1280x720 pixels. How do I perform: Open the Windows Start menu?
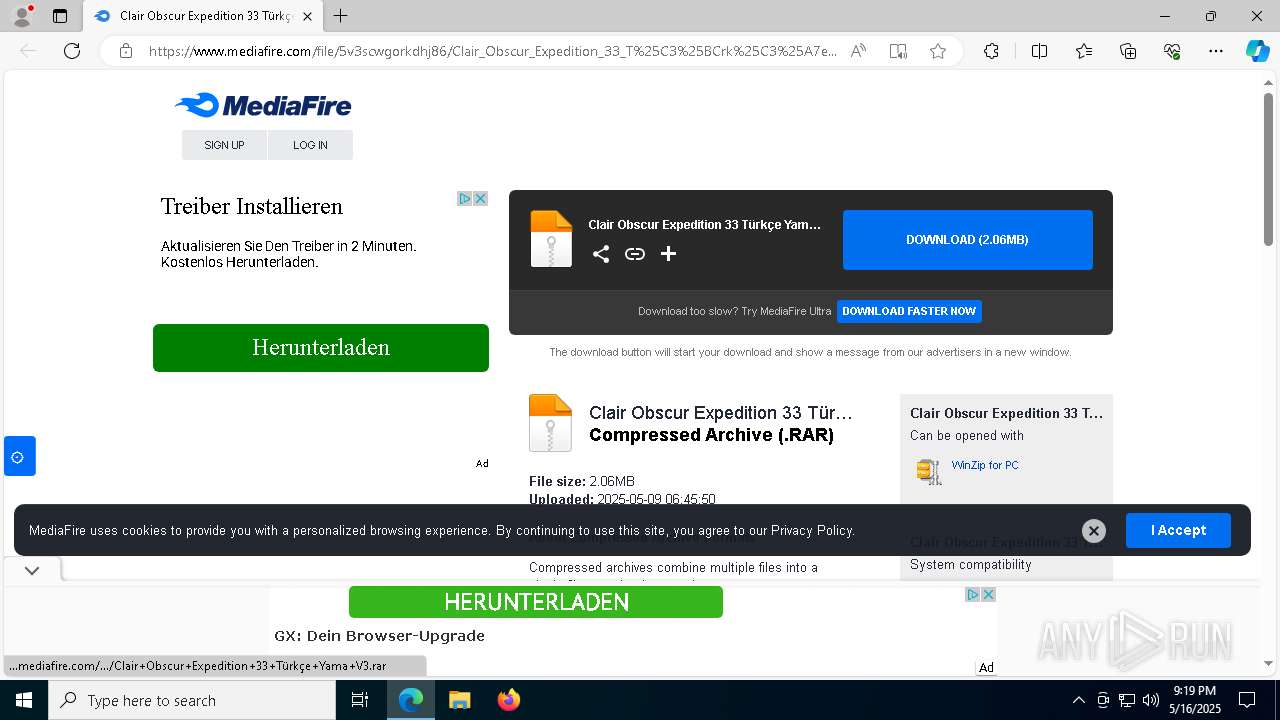coord(24,700)
